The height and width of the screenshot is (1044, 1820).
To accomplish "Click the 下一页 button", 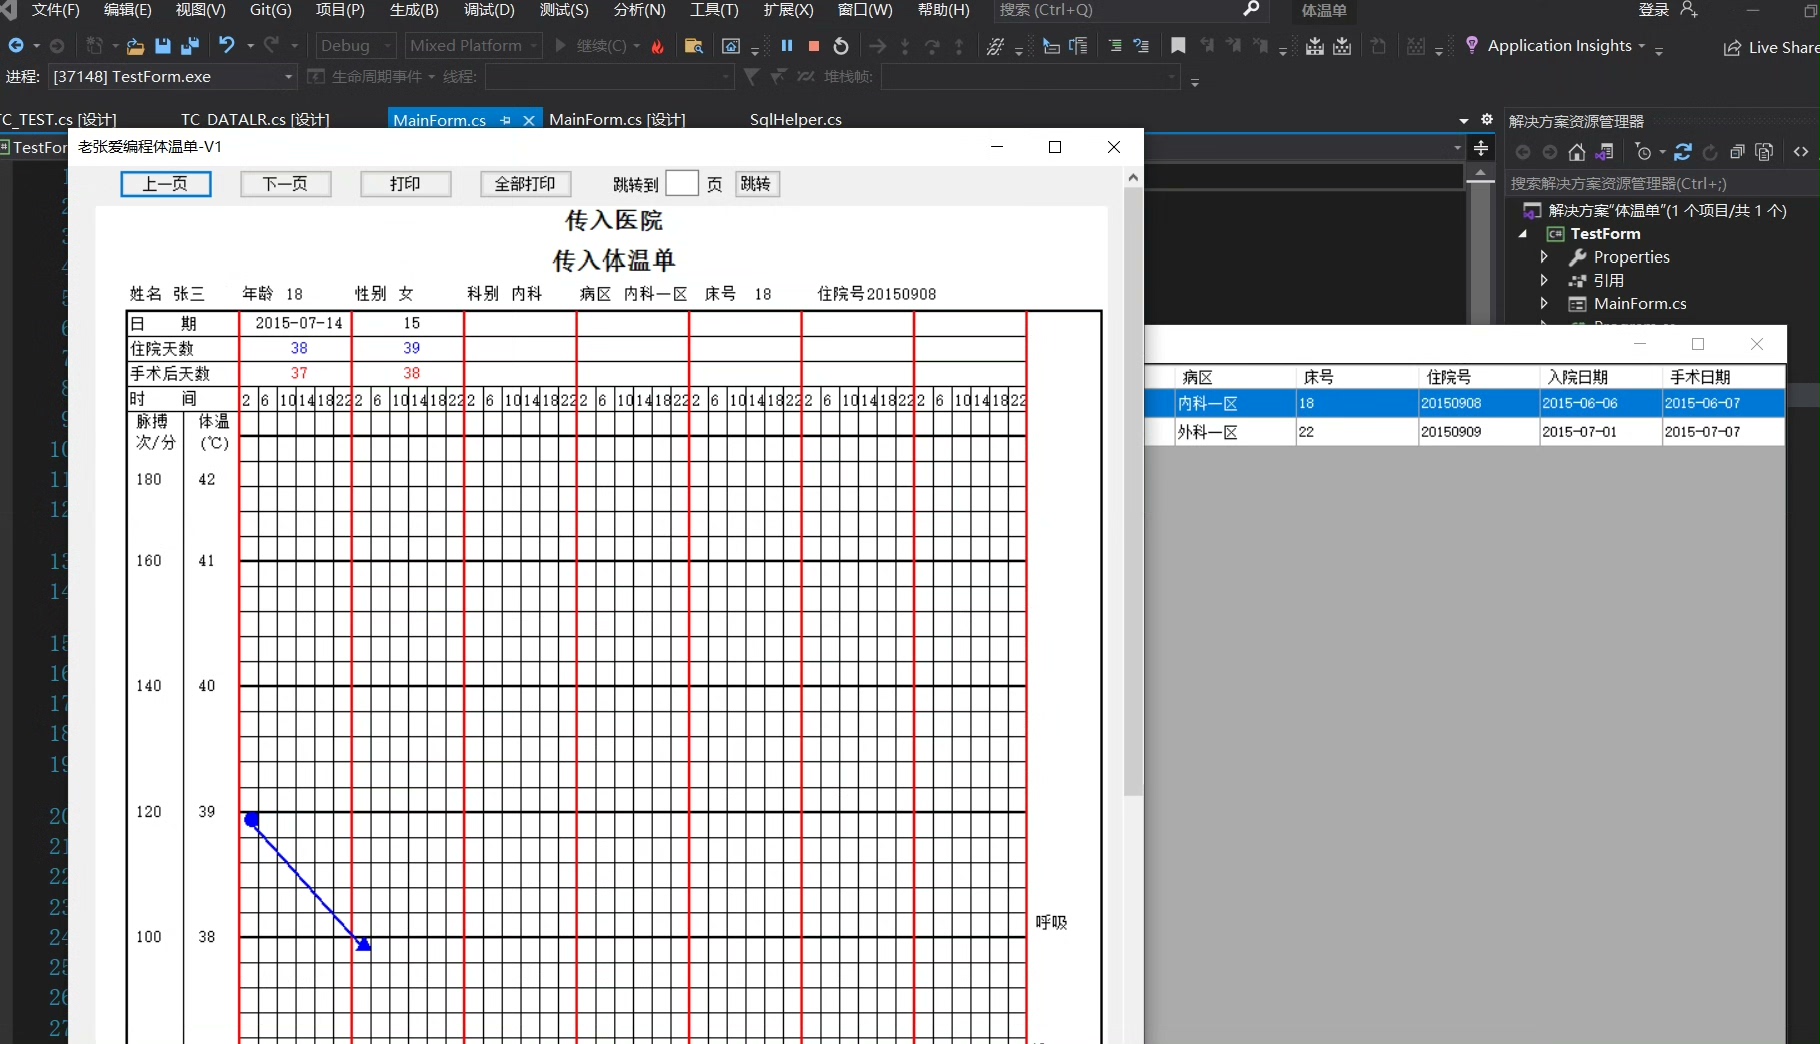I will tap(285, 184).
